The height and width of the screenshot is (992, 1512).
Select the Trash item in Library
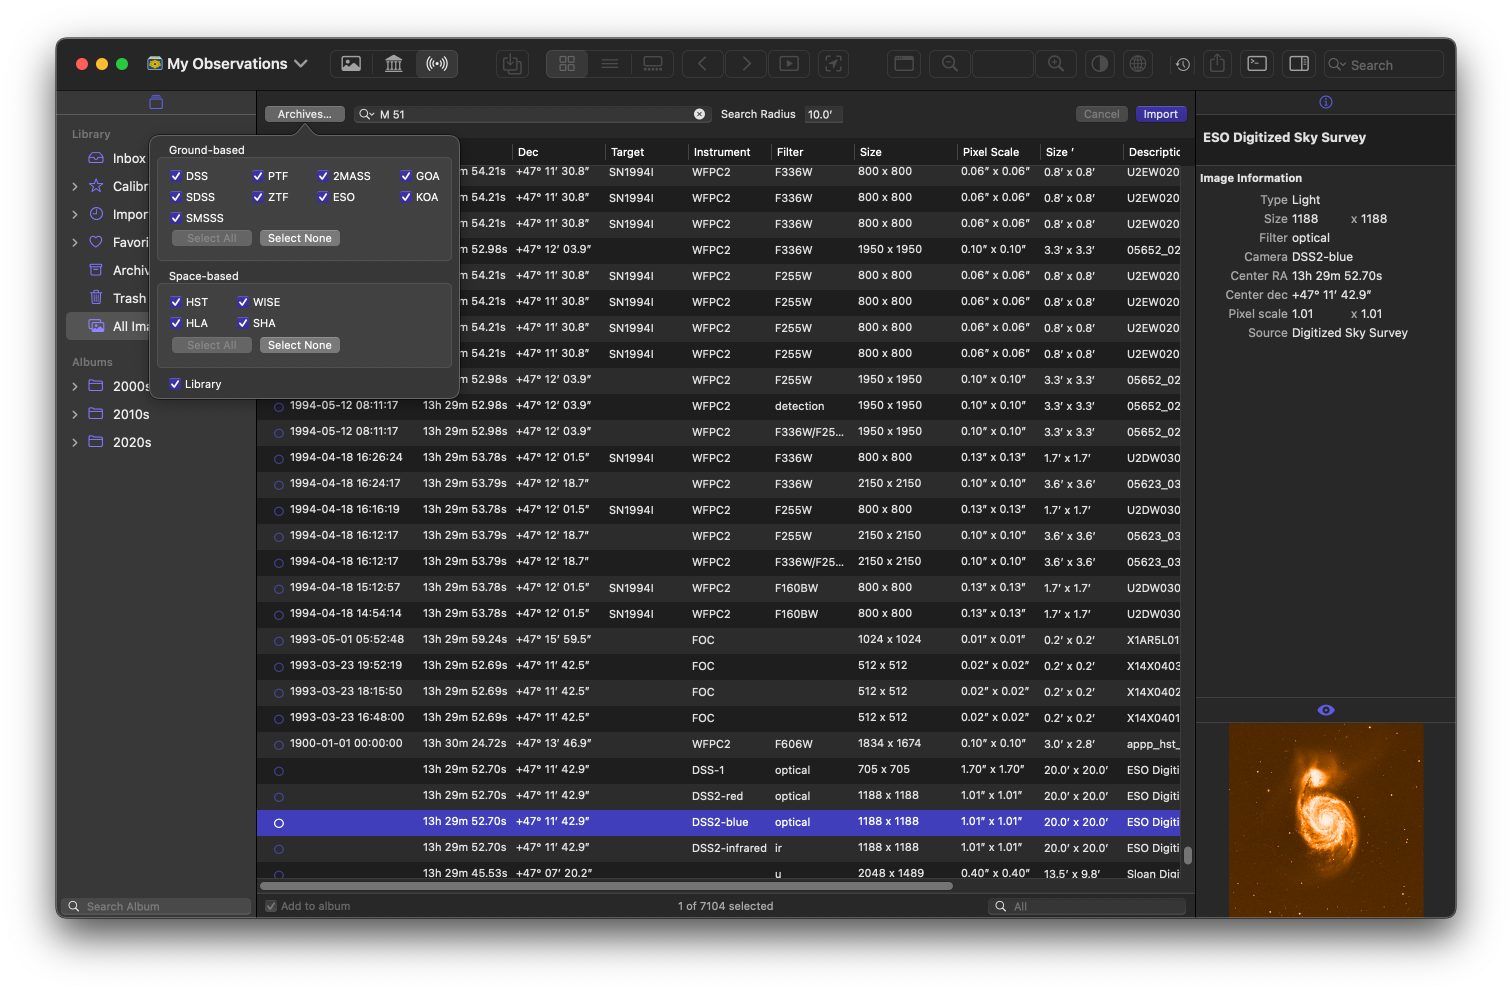point(129,298)
